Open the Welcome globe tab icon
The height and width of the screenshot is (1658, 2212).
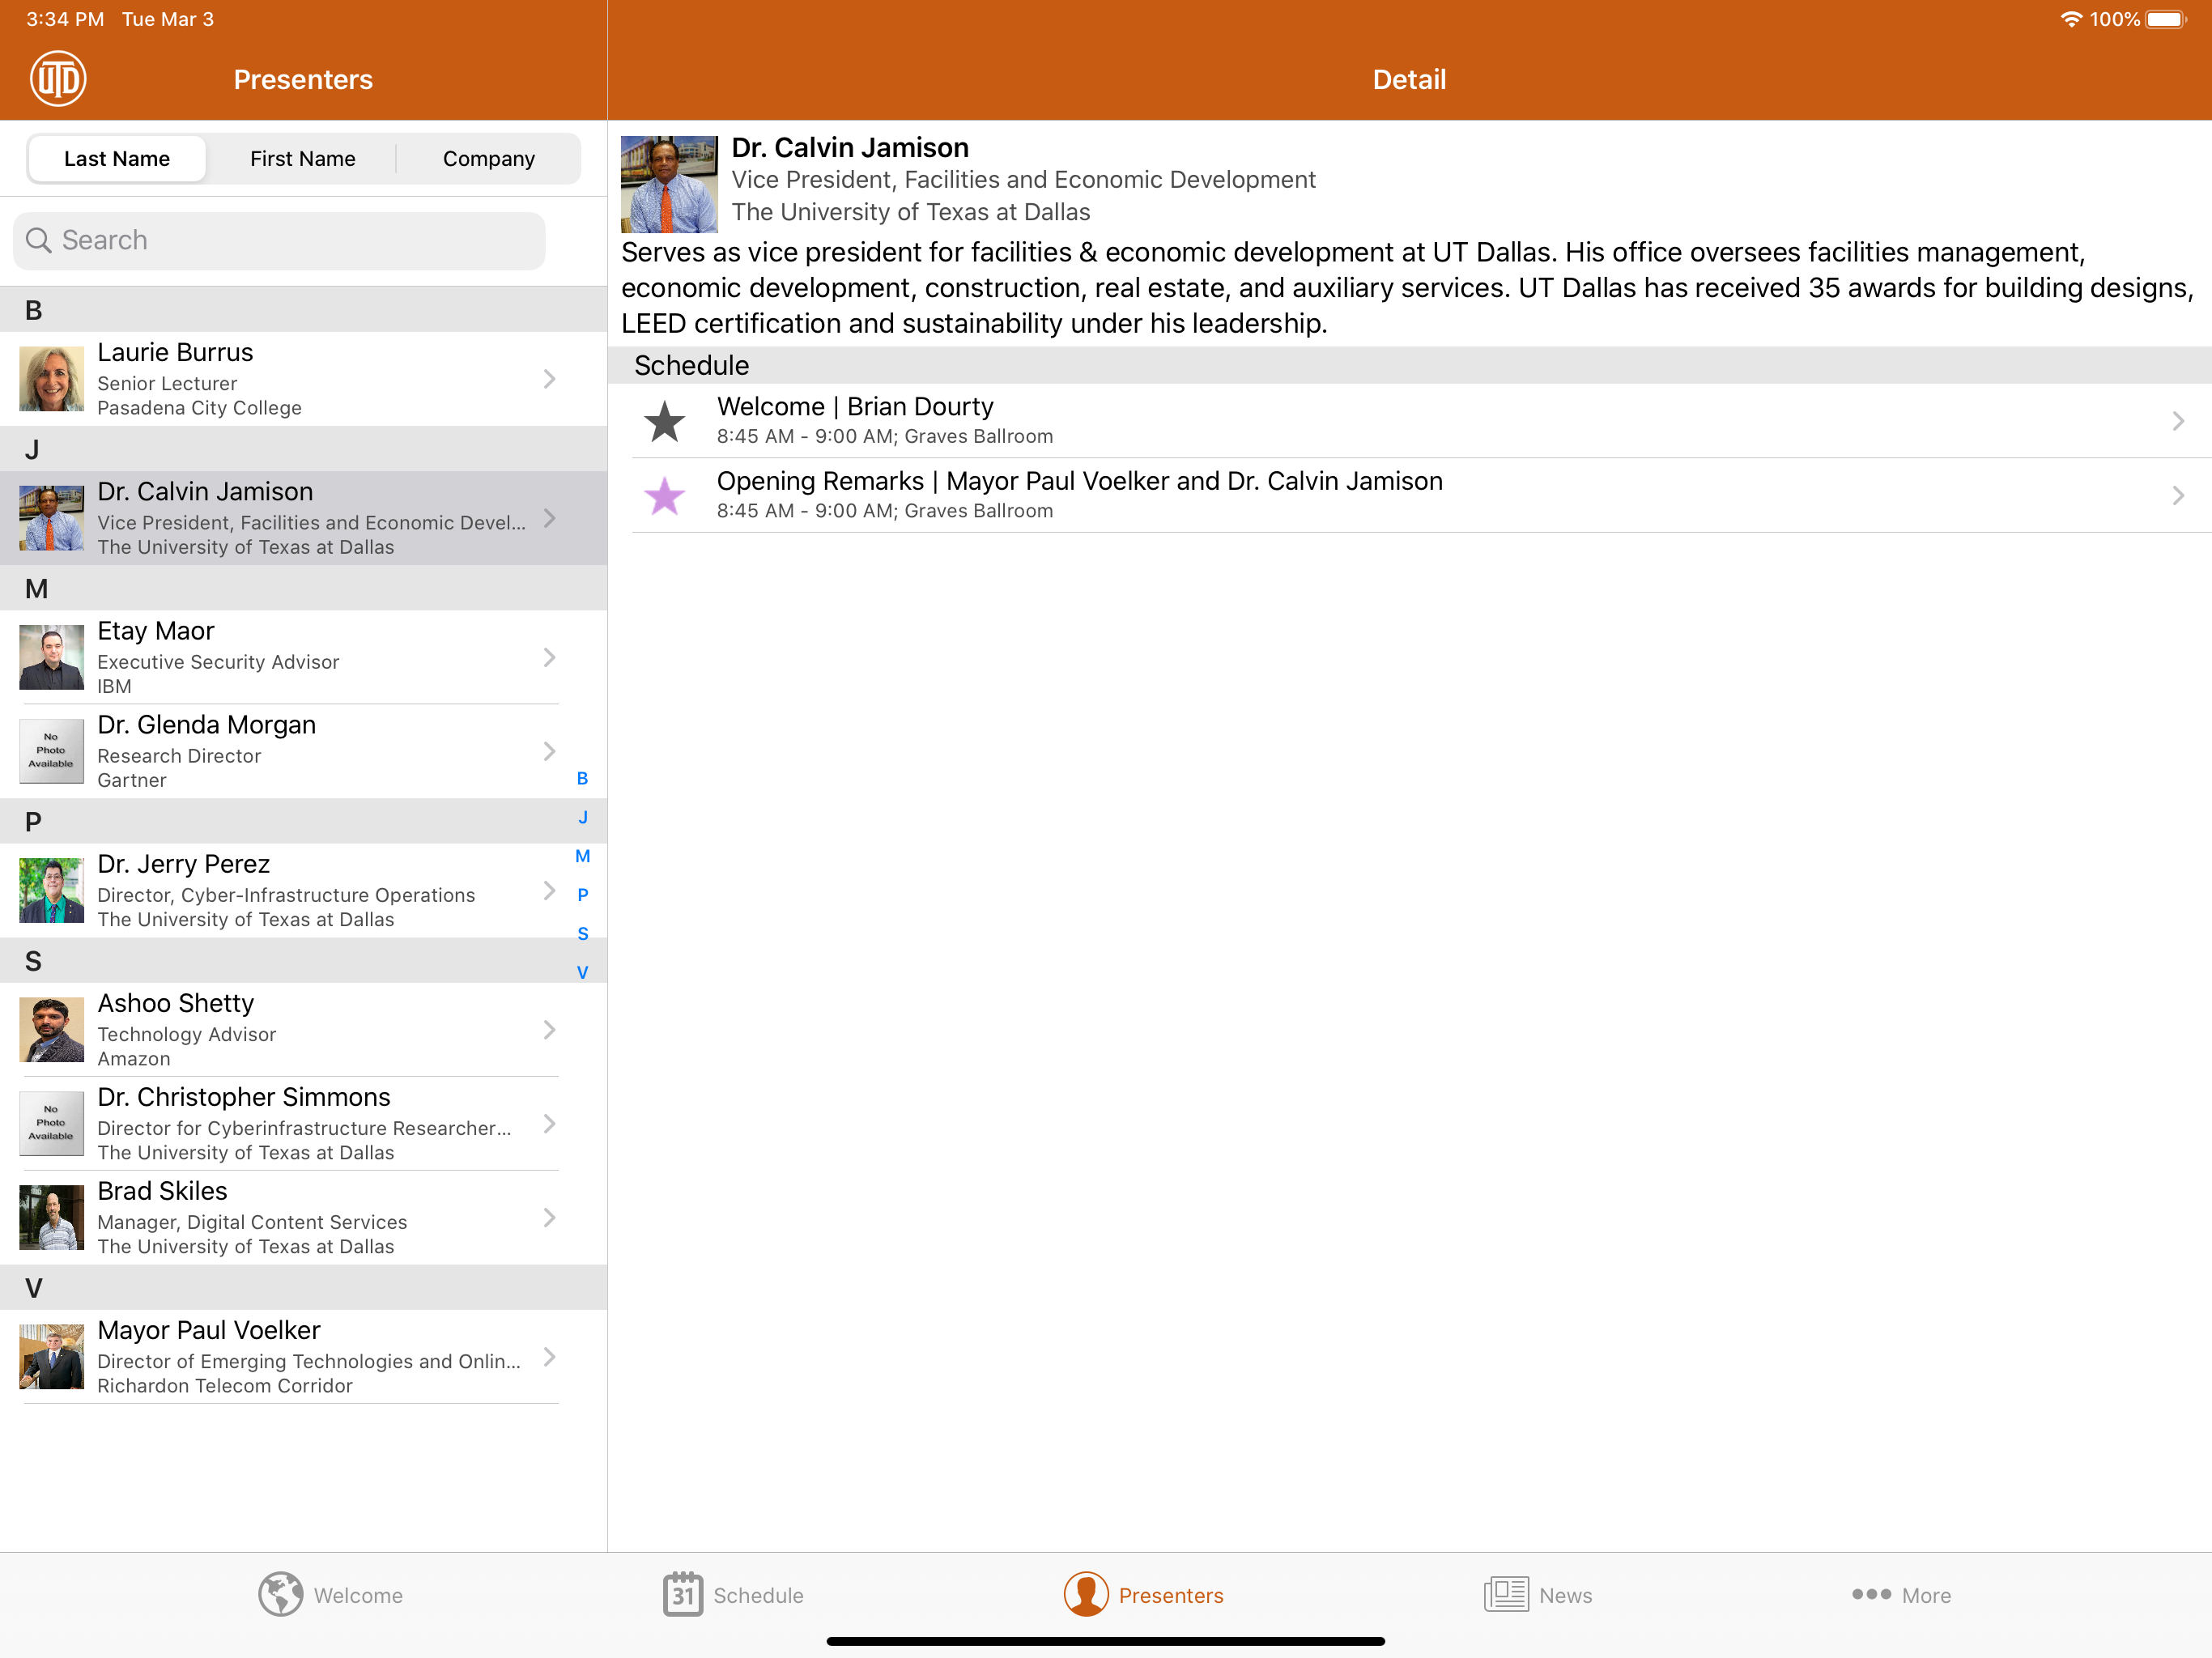tap(281, 1594)
